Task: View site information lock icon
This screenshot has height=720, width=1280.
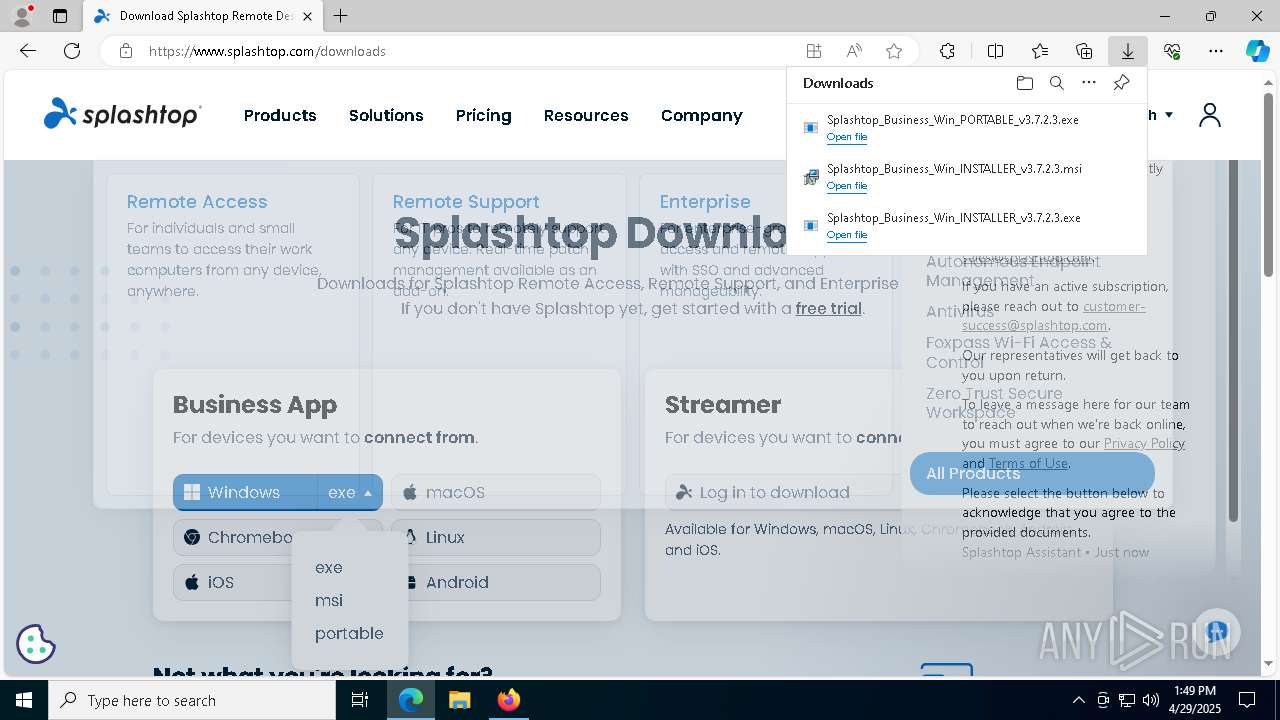Action: [x=125, y=51]
